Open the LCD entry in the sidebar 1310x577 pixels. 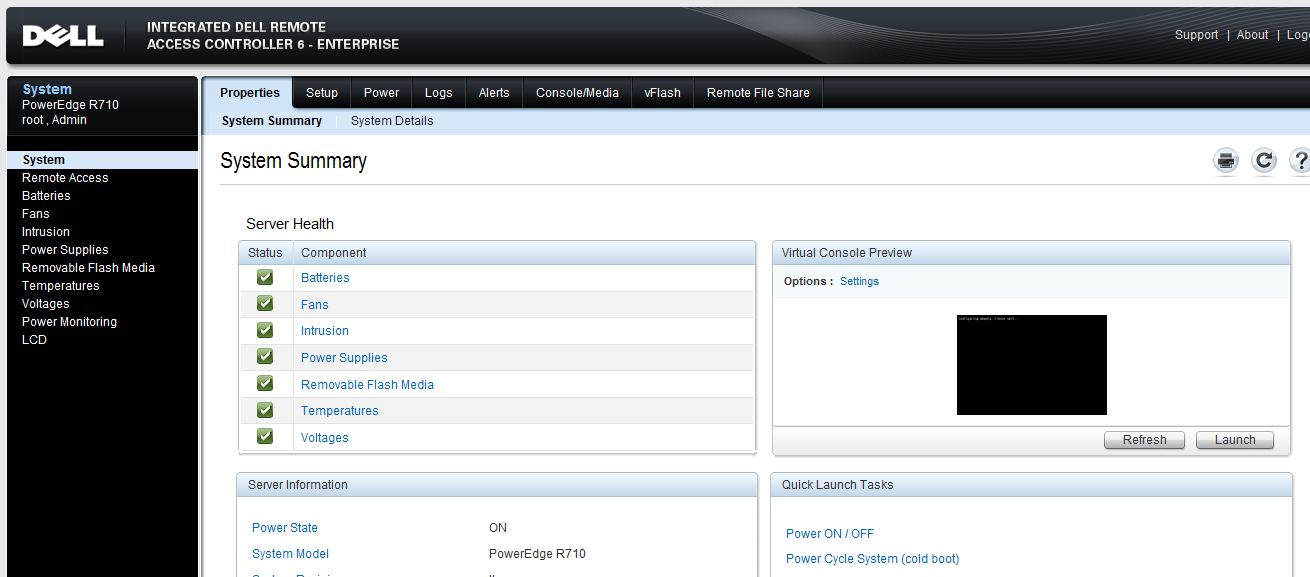(x=34, y=339)
